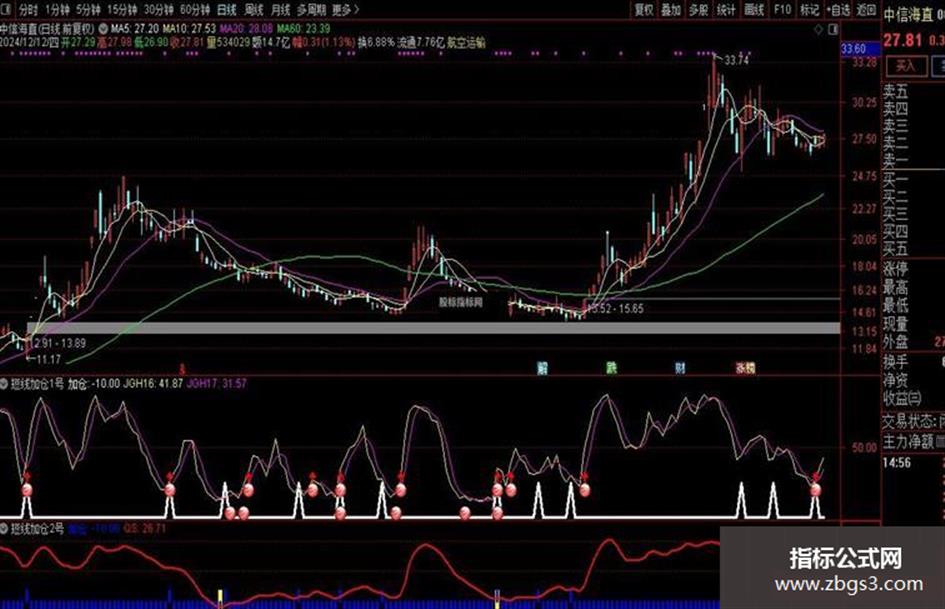This screenshot has height=609, width=945.
Task: Click the 复权 price adjustment button
Action: pyautogui.click(x=644, y=10)
